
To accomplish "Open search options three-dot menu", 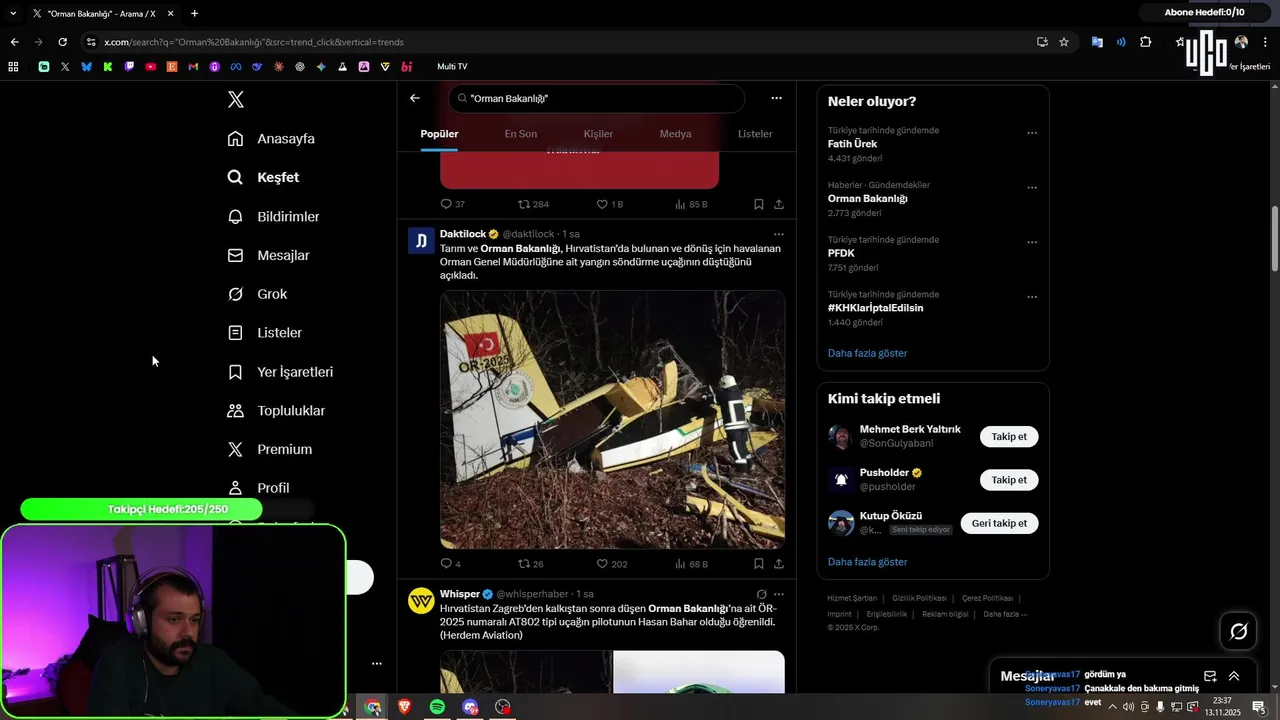I will (776, 98).
